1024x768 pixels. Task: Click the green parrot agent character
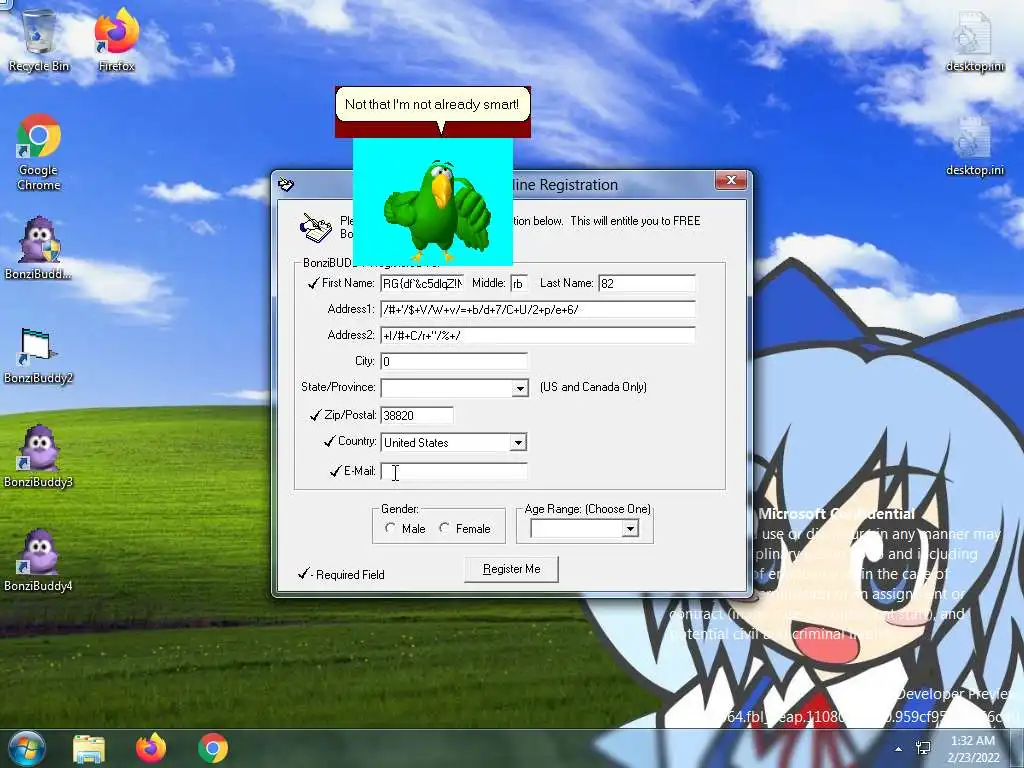coord(436,210)
